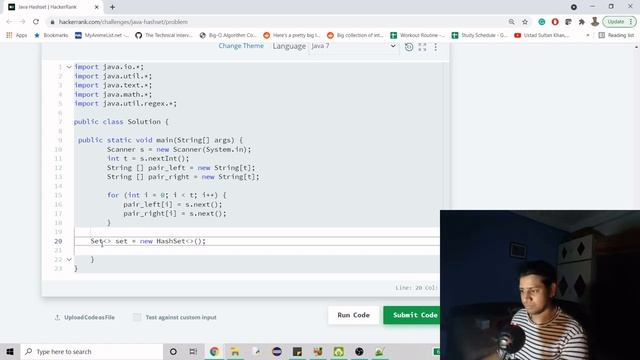Image resolution: width=640 pixels, height=360 pixels.
Task: Click the page scrollbar up arrow
Action: 636,47
